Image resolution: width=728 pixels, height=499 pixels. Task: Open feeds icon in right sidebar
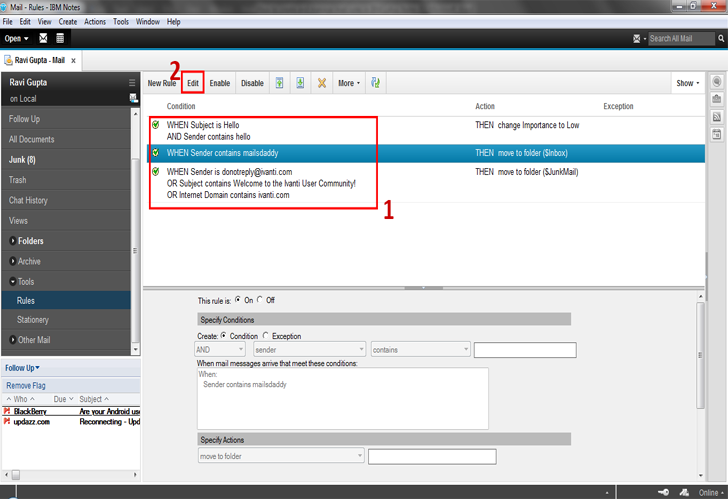[x=717, y=117]
